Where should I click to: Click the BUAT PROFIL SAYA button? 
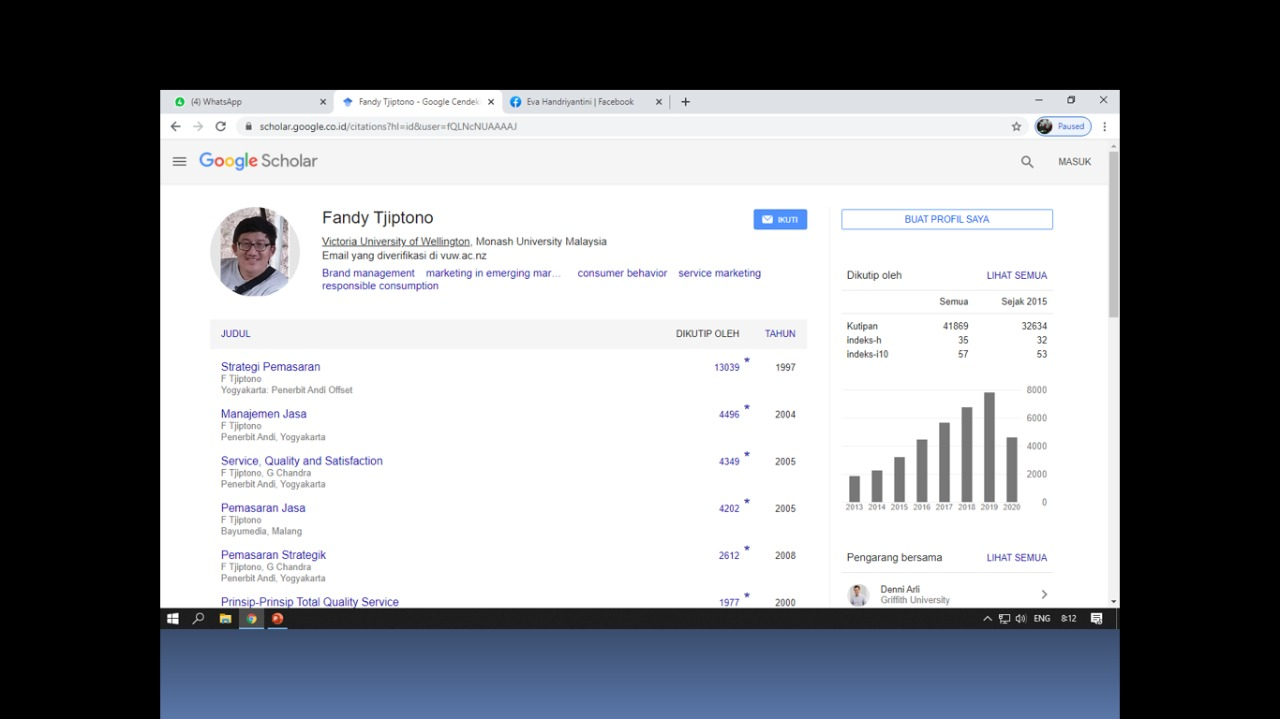pyautogui.click(x=947, y=219)
